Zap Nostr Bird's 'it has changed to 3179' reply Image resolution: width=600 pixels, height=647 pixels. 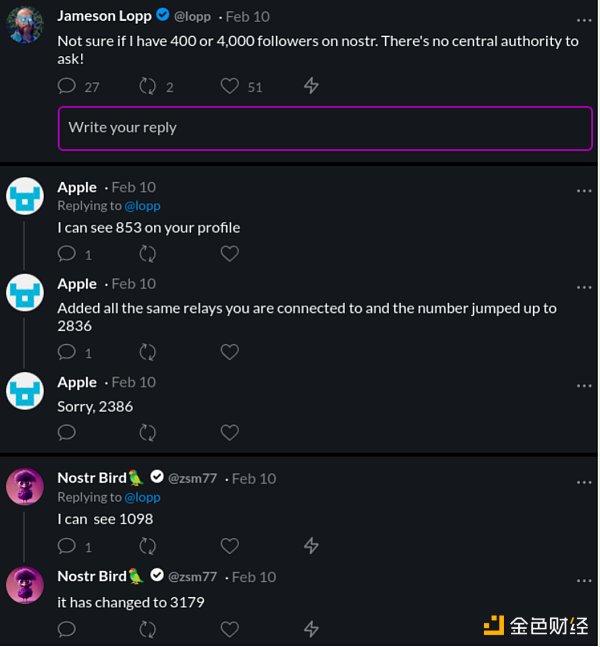(311, 629)
